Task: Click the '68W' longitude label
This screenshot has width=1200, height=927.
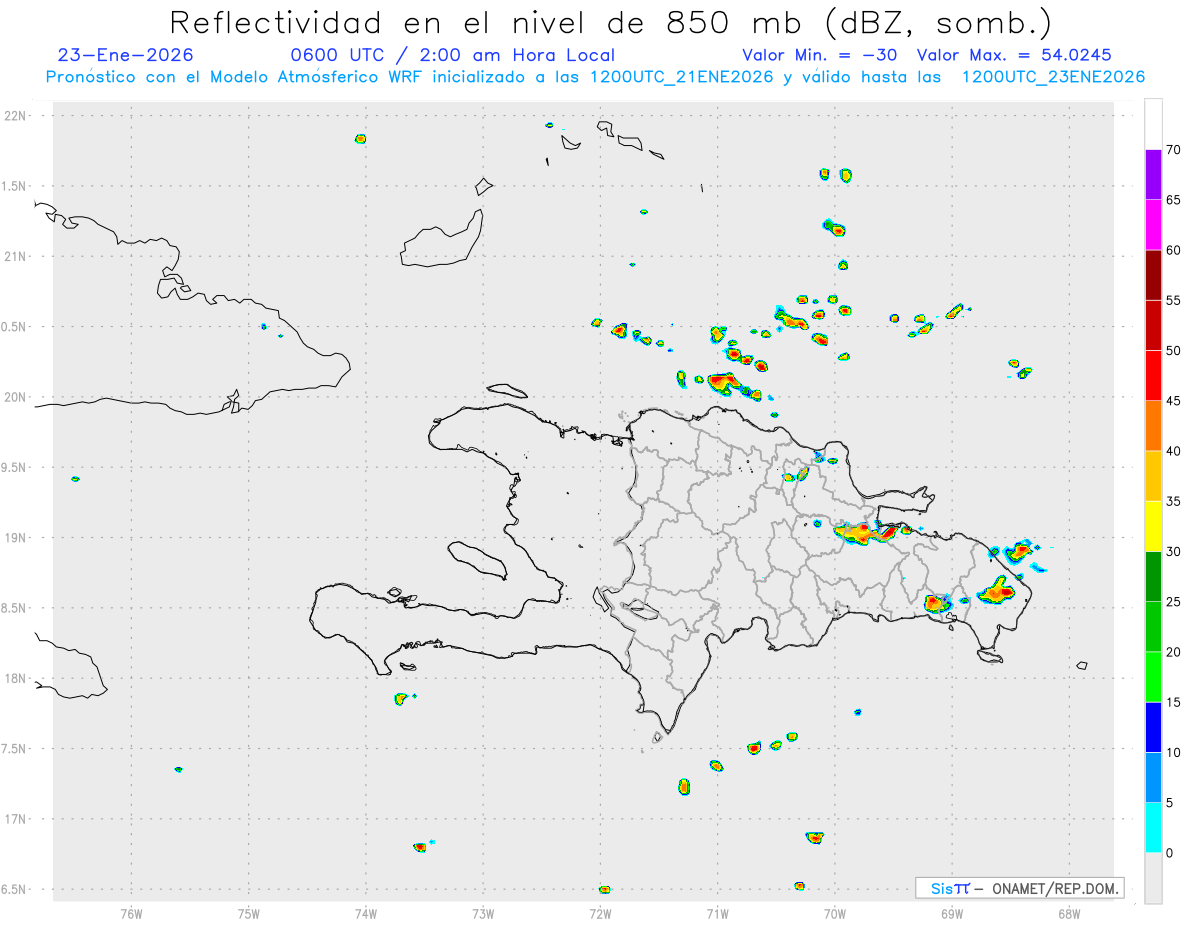Action: pos(1068,913)
